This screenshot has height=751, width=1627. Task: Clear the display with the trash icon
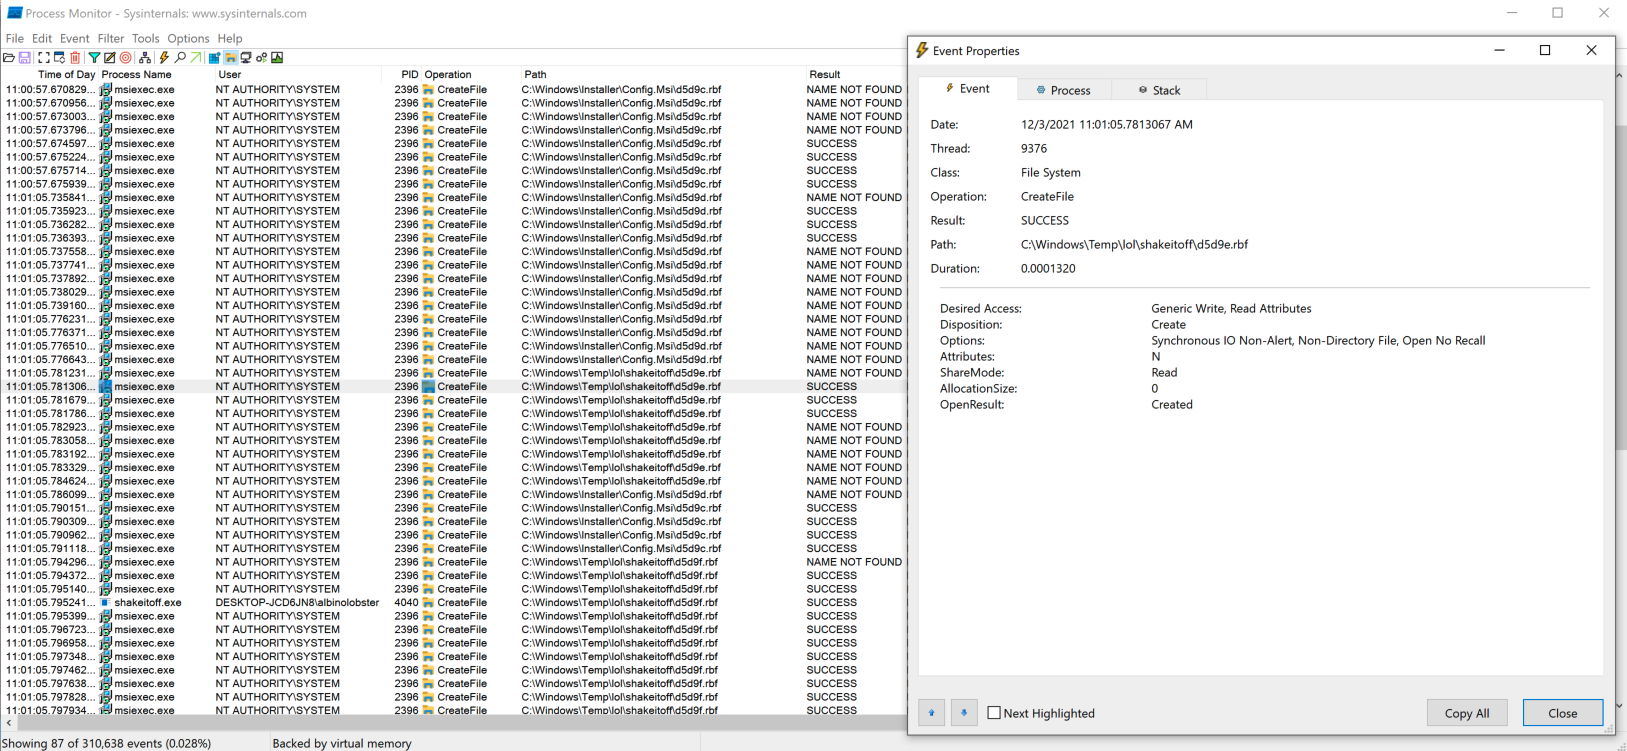tap(75, 58)
